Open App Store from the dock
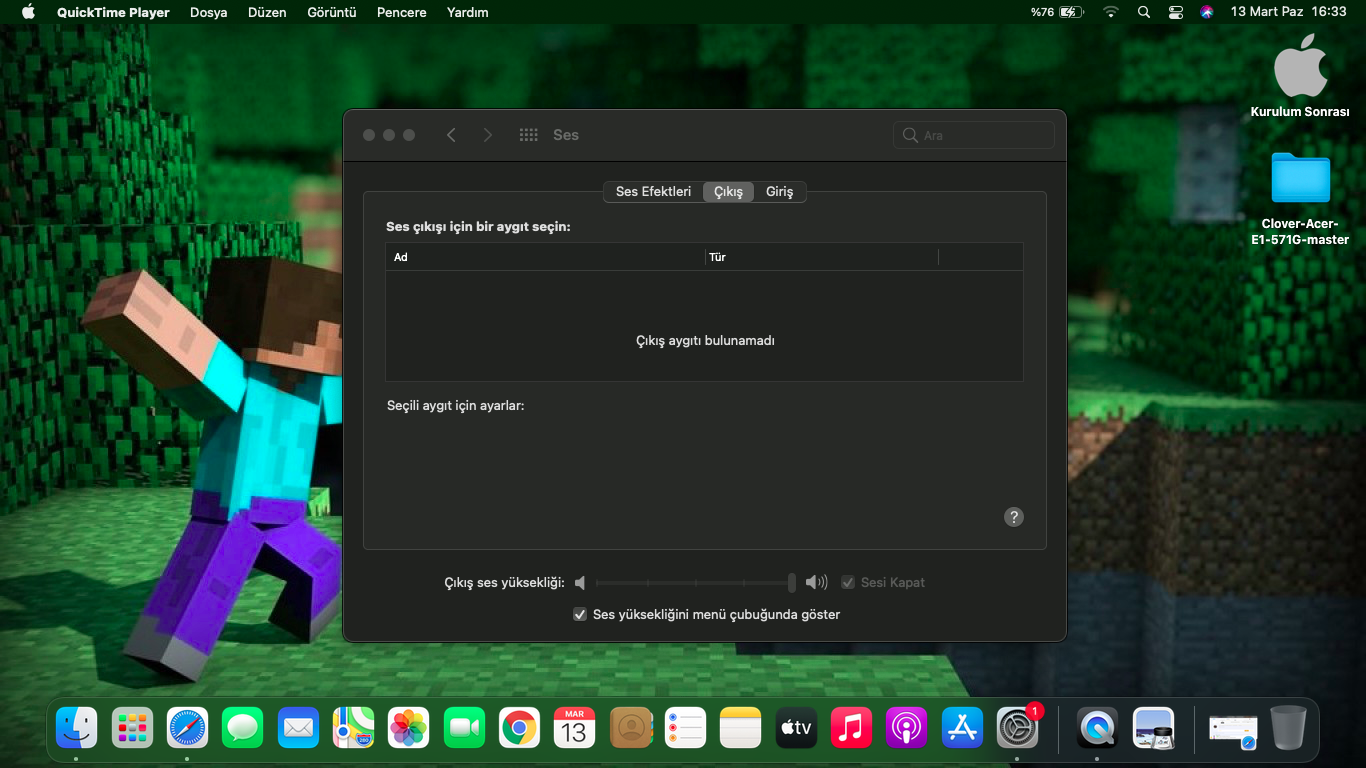 [962, 728]
